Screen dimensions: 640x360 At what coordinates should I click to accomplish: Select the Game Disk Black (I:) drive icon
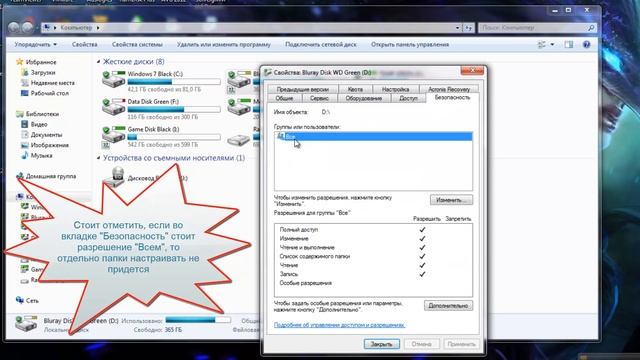pos(113,136)
